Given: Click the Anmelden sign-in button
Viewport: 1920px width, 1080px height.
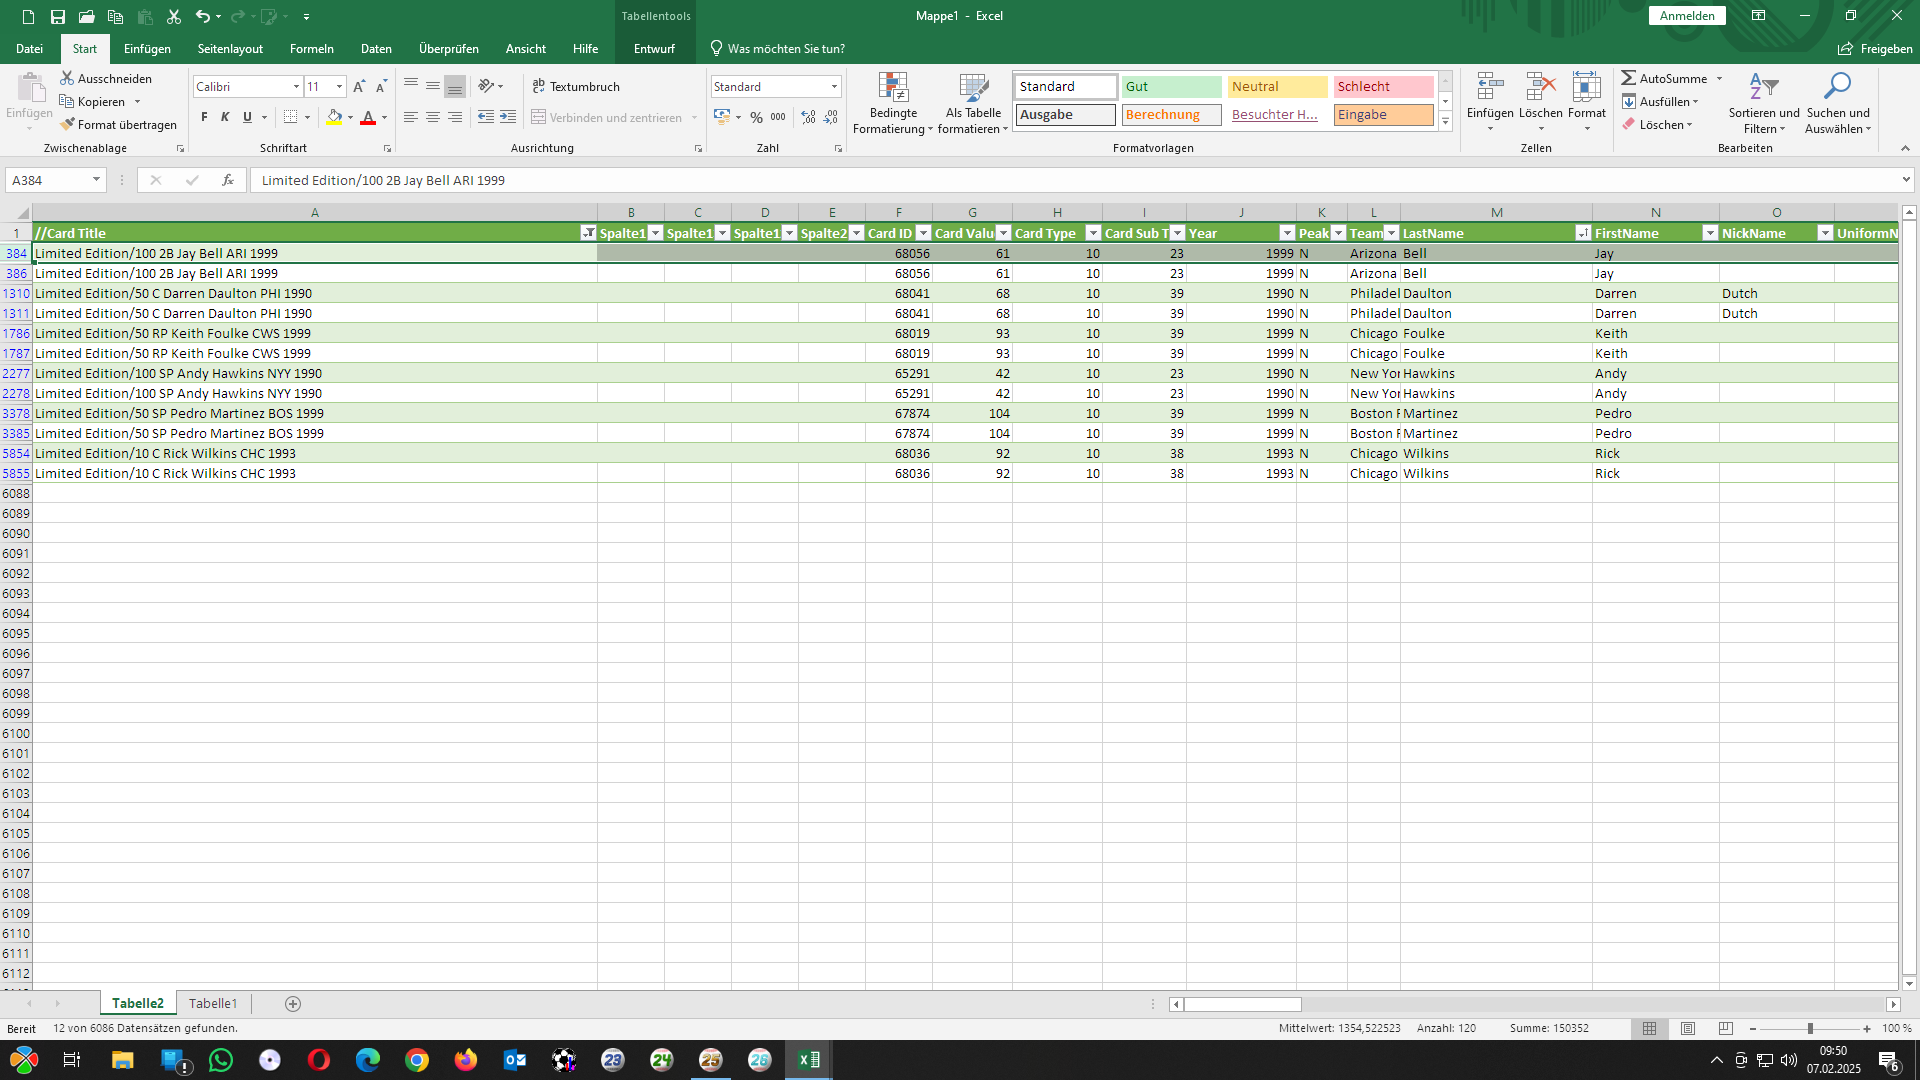Looking at the screenshot, I should coord(1687,16).
